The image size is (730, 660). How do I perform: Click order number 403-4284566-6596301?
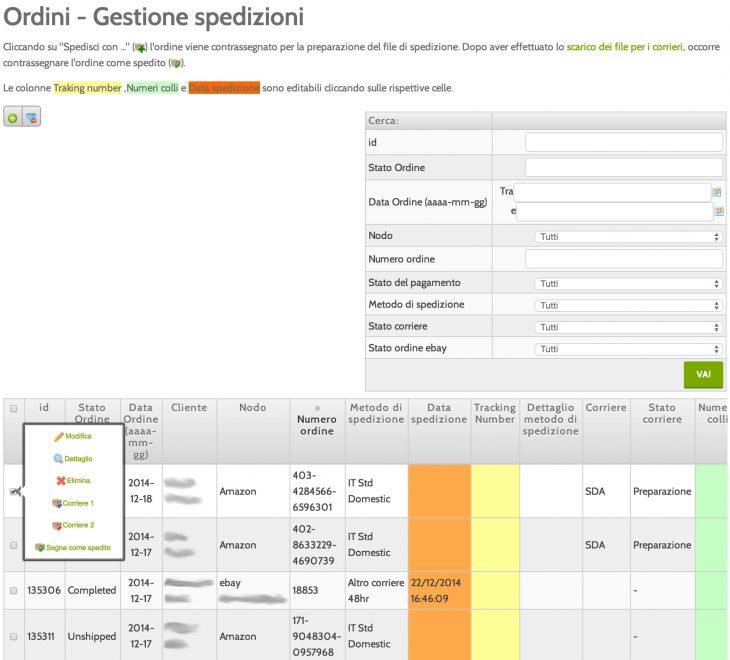tap(314, 491)
